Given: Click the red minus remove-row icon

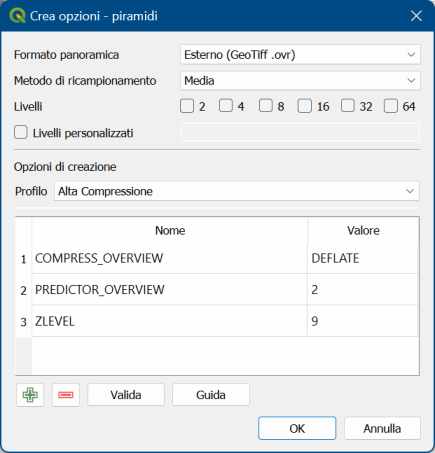Looking at the screenshot, I should (66, 395).
